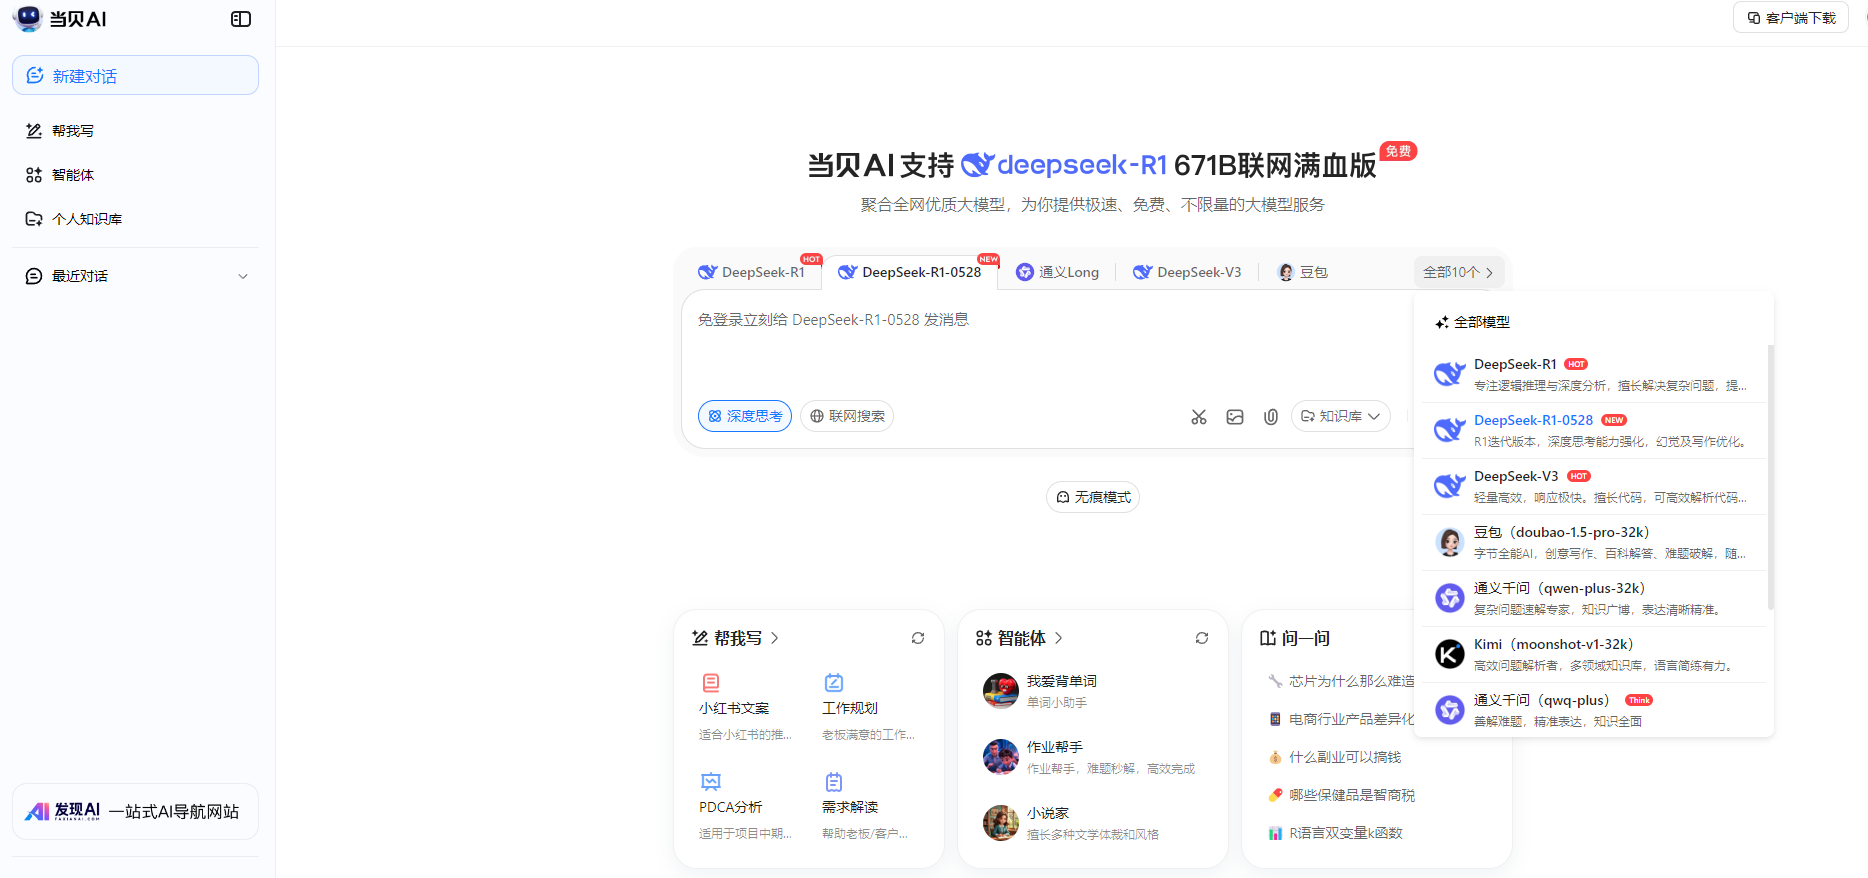Switch to the DeepSeek-R1-0528 tab
Viewport: 1868px width, 878px height.
(x=910, y=272)
